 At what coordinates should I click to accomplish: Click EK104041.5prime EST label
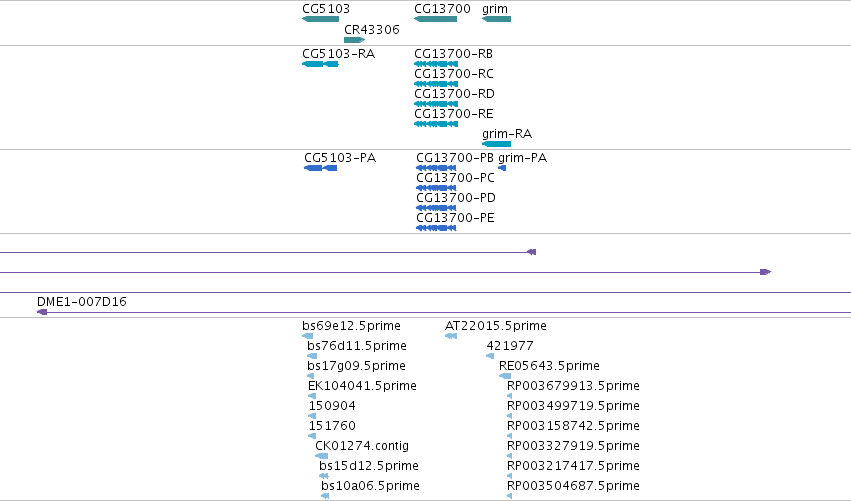[x=362, y=386]
